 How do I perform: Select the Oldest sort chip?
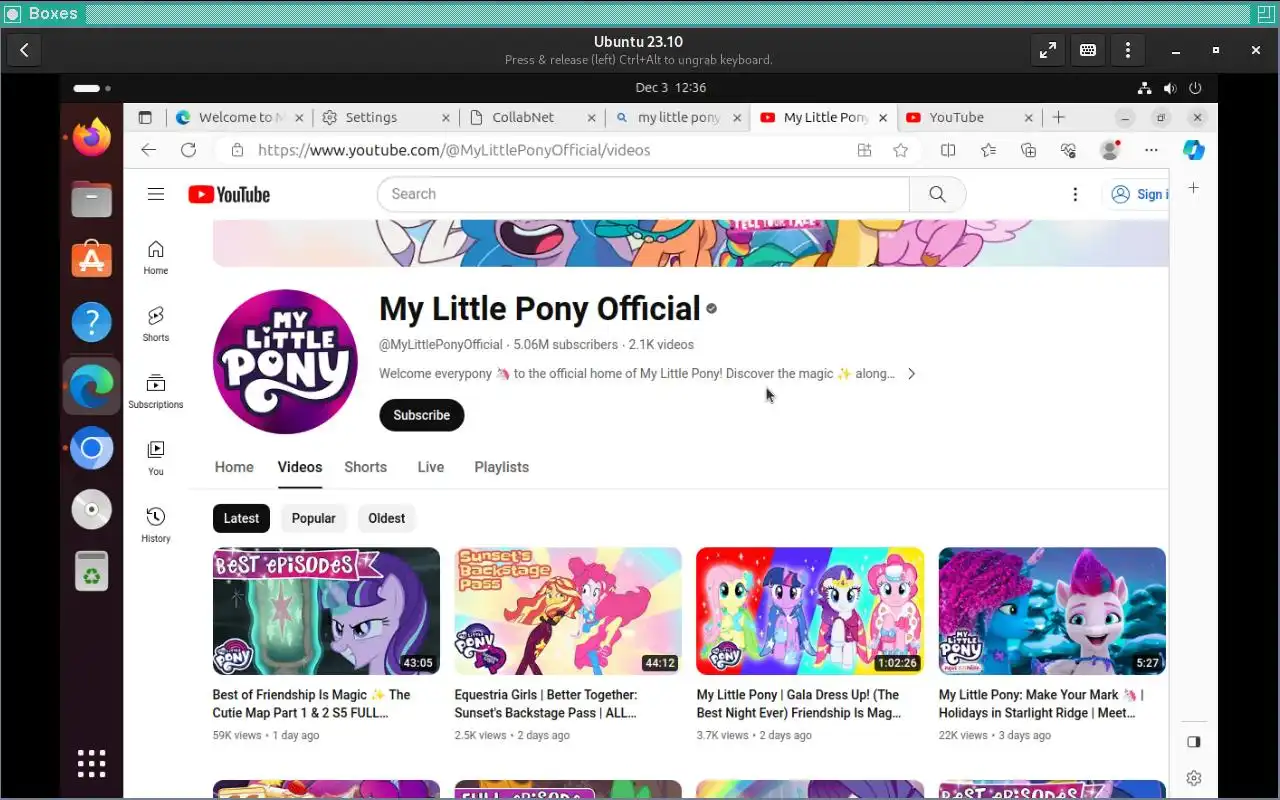click(x=386, y=518)
